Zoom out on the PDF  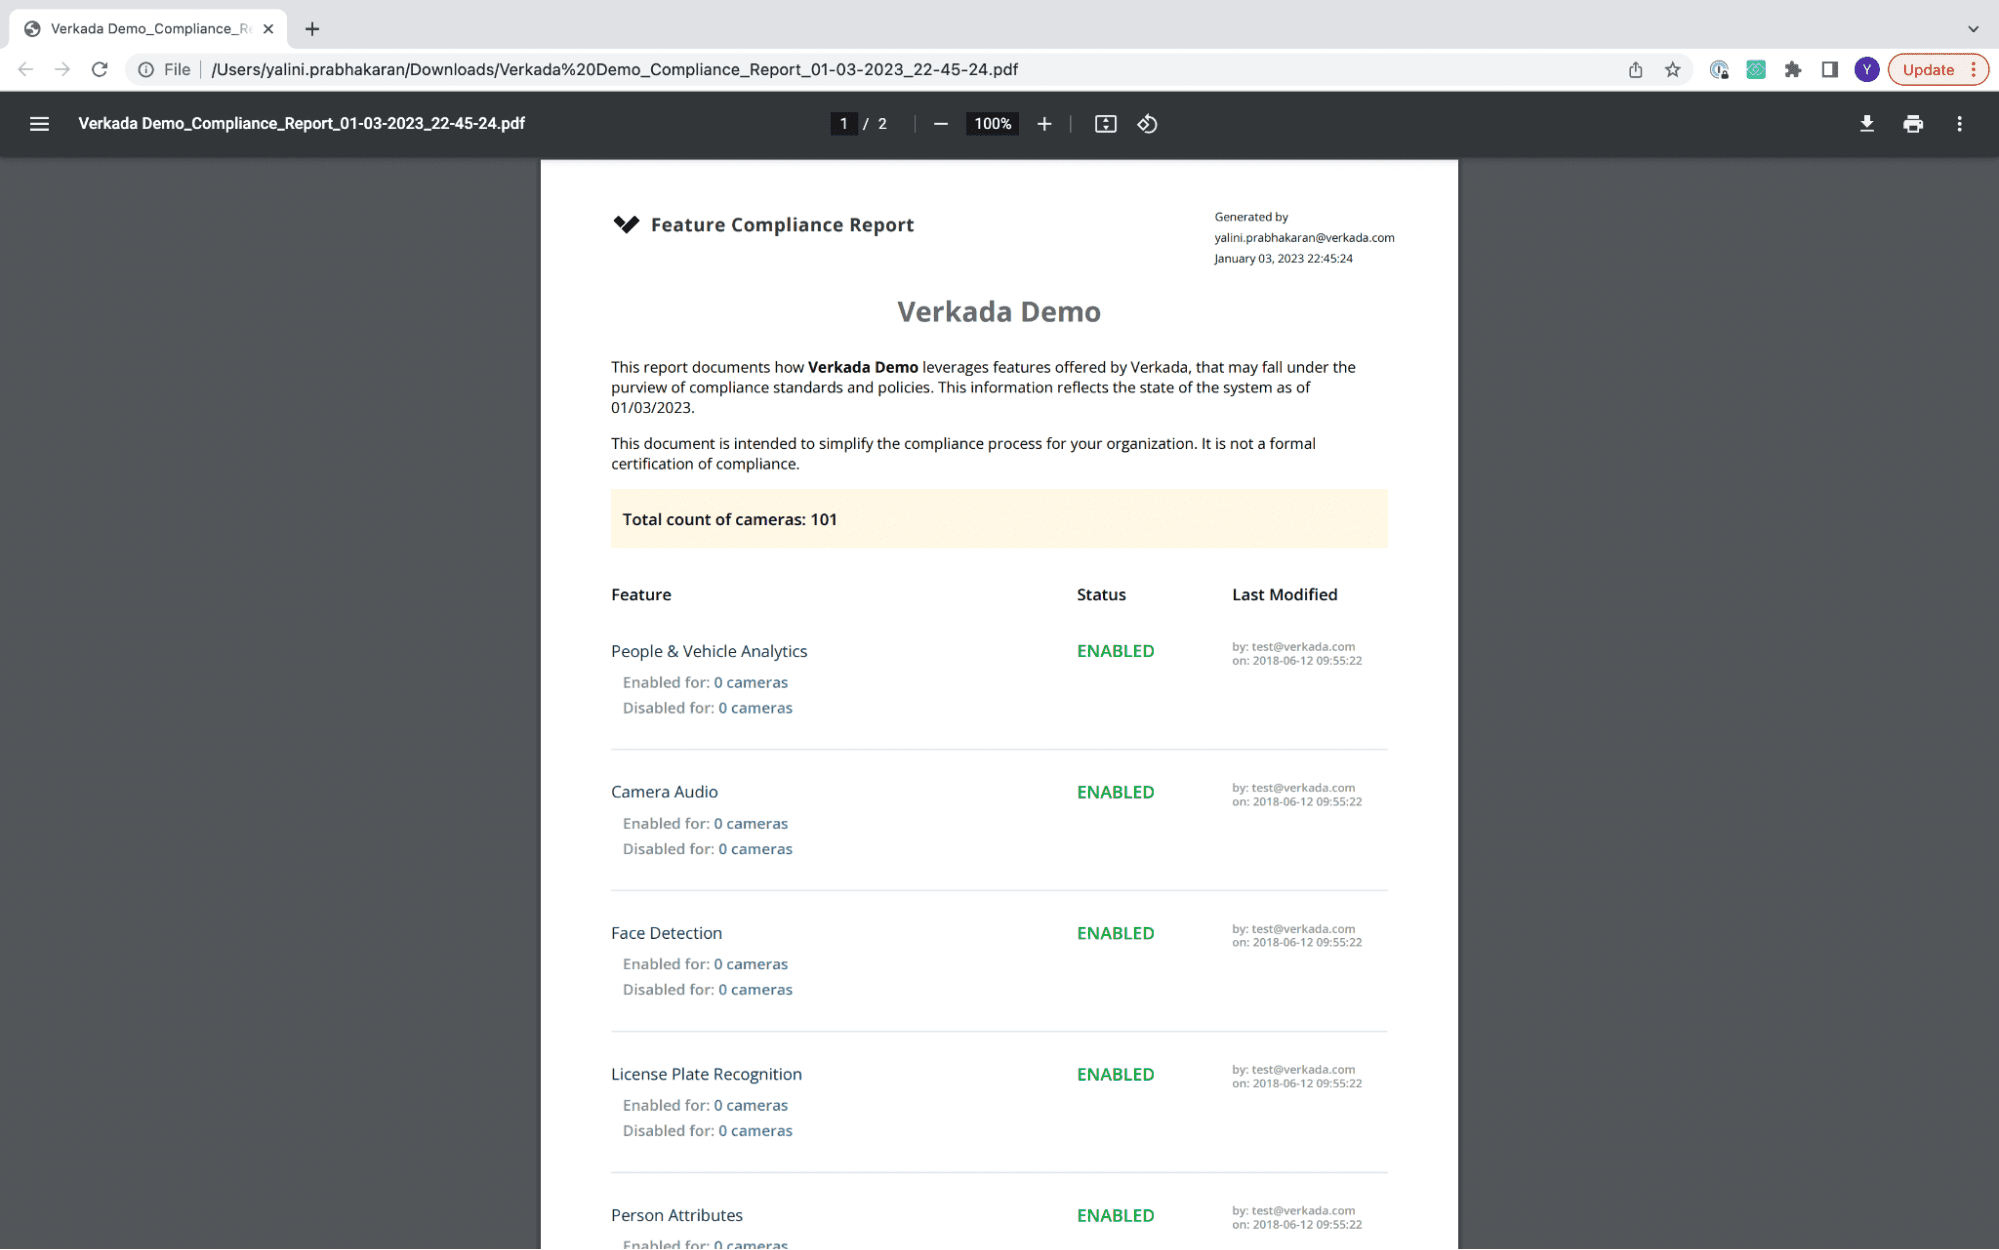click(x=940, y=124)
